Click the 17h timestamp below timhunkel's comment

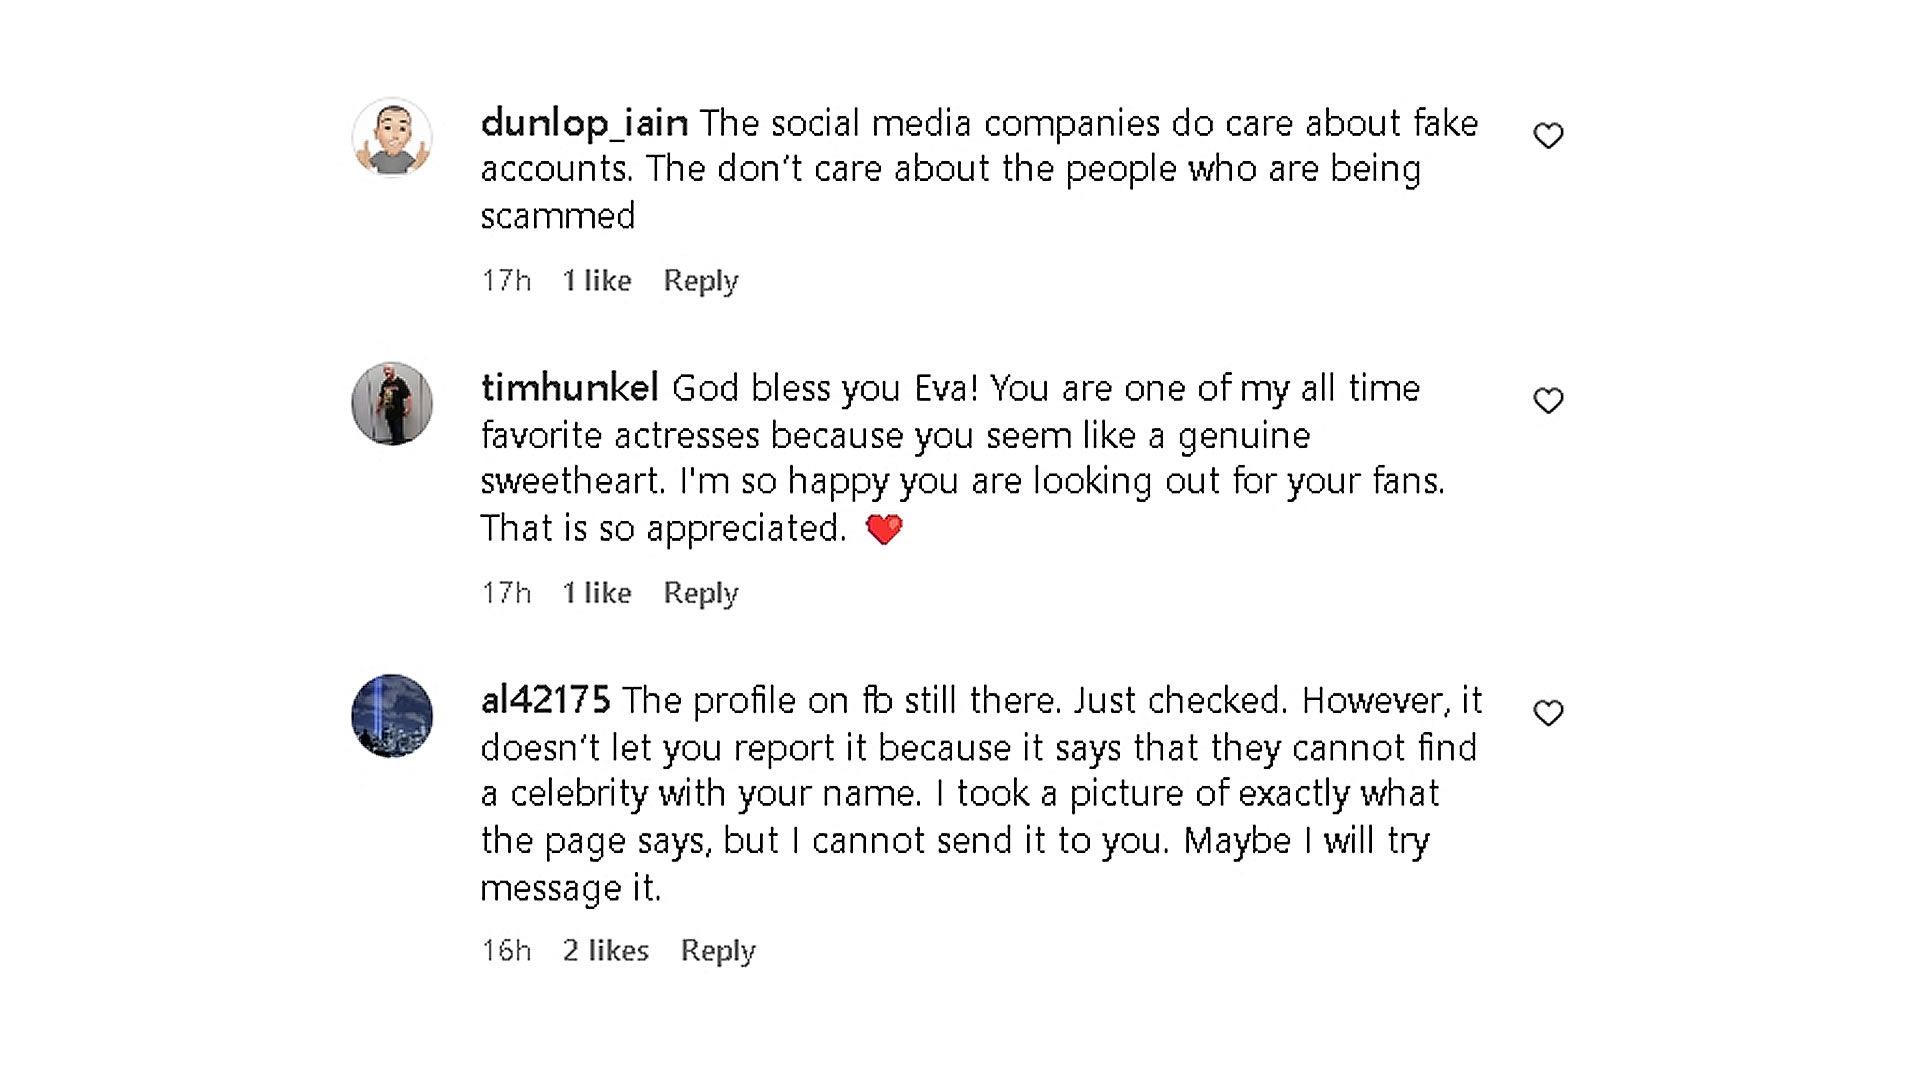(x=506, y=593)
